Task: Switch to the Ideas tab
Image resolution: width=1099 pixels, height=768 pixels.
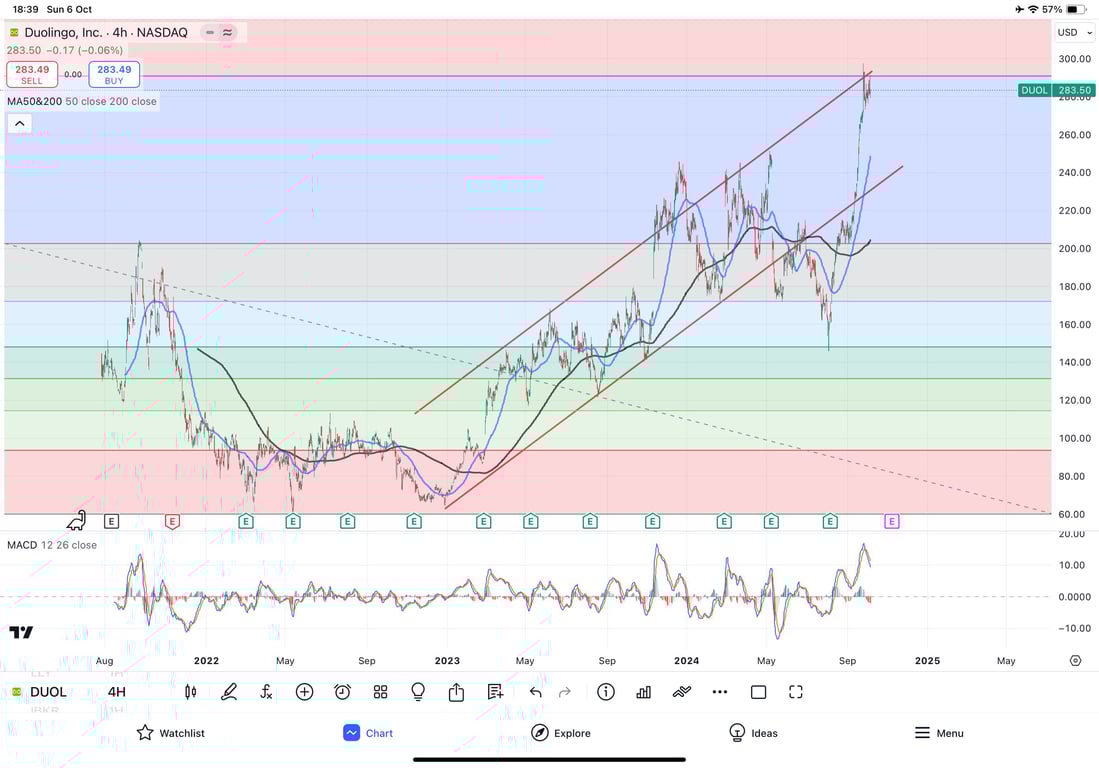Action: [x=753, y=733]
